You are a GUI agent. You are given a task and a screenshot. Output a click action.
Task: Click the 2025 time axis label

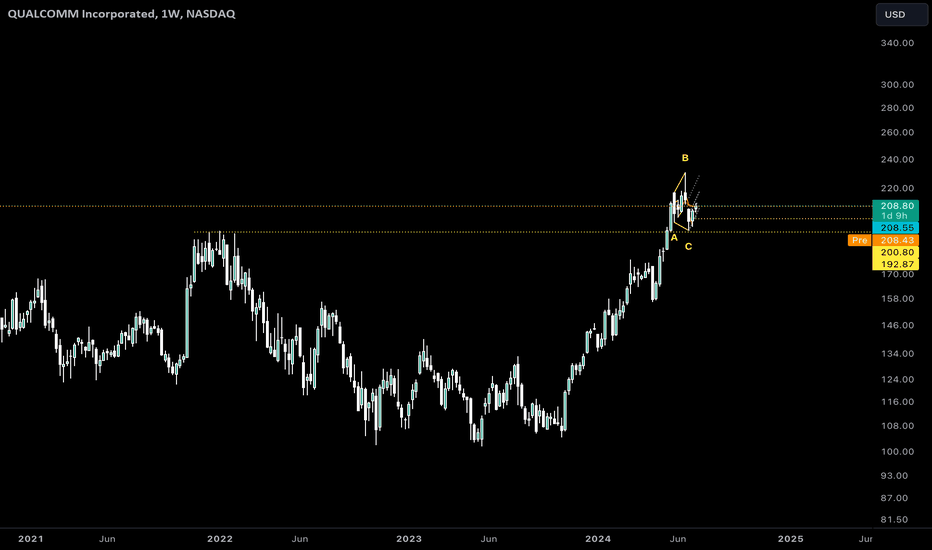coord(791,539)
